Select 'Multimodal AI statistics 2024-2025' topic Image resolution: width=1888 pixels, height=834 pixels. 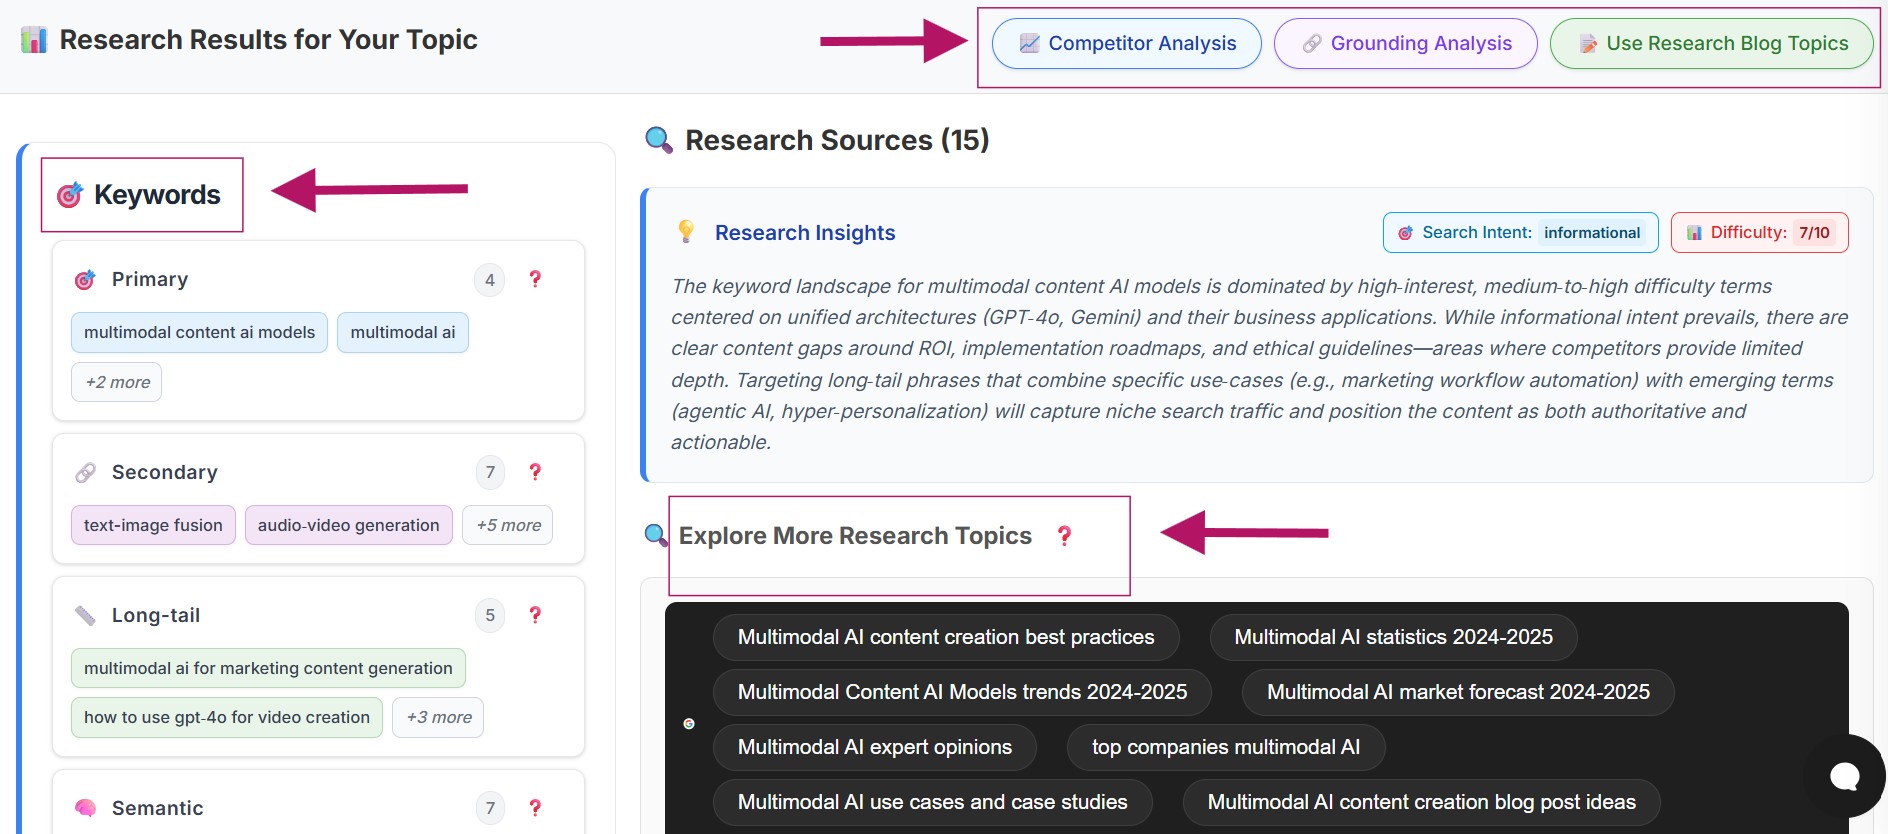click(x=1393, y=637)
